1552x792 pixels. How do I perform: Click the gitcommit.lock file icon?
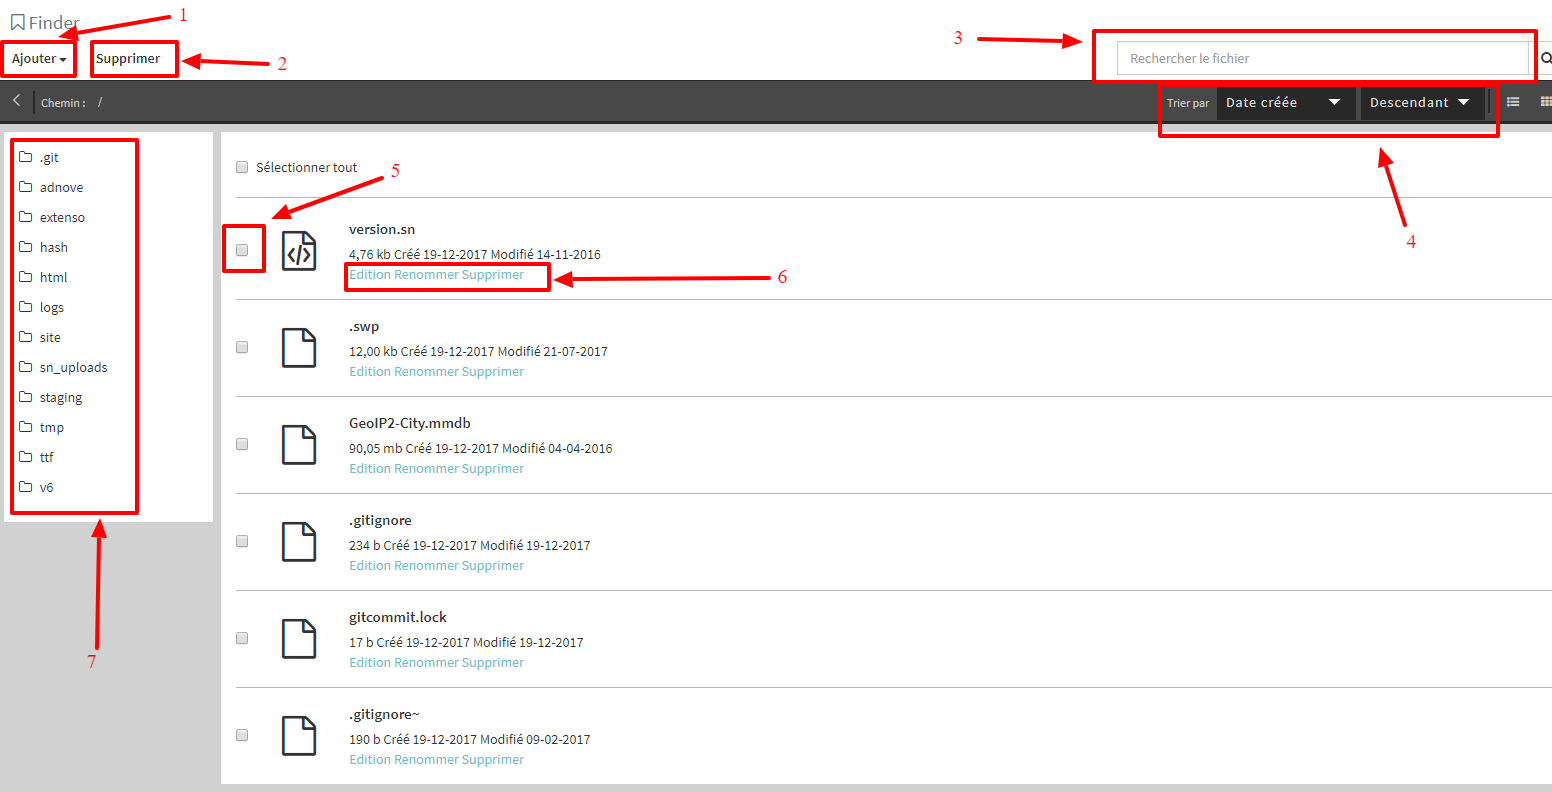tap(299, 639)
